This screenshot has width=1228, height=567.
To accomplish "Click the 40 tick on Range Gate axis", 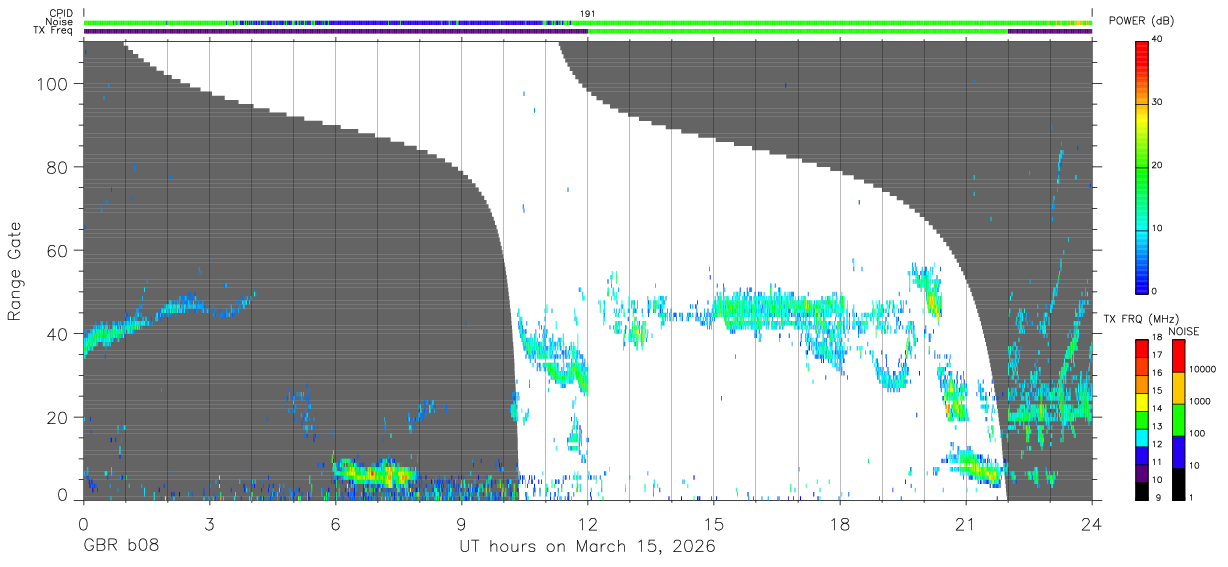I will pos(59,334).
